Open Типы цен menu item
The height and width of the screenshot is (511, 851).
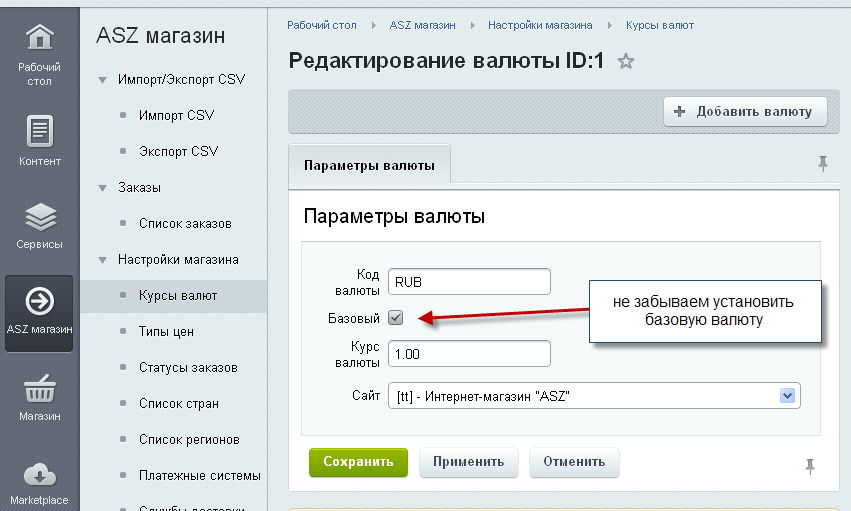tap(166, 331)
